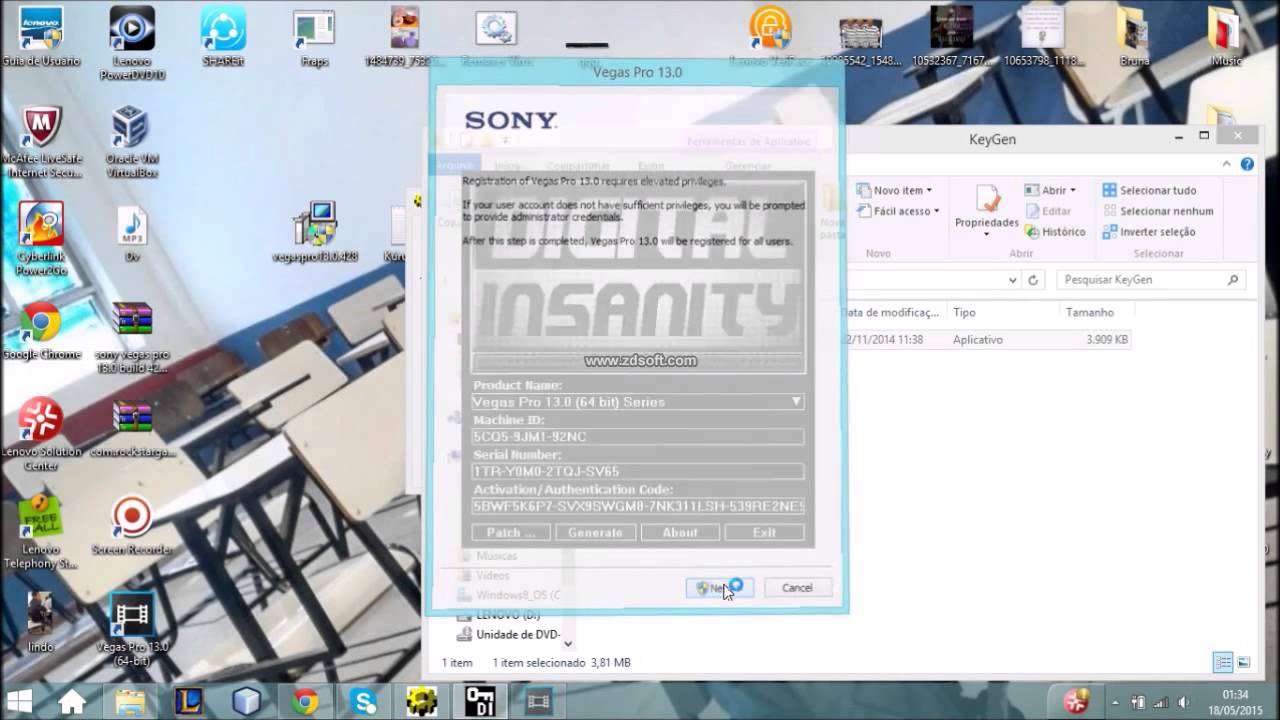Open the Fraps desktop shortcut

tap(314, 37)
